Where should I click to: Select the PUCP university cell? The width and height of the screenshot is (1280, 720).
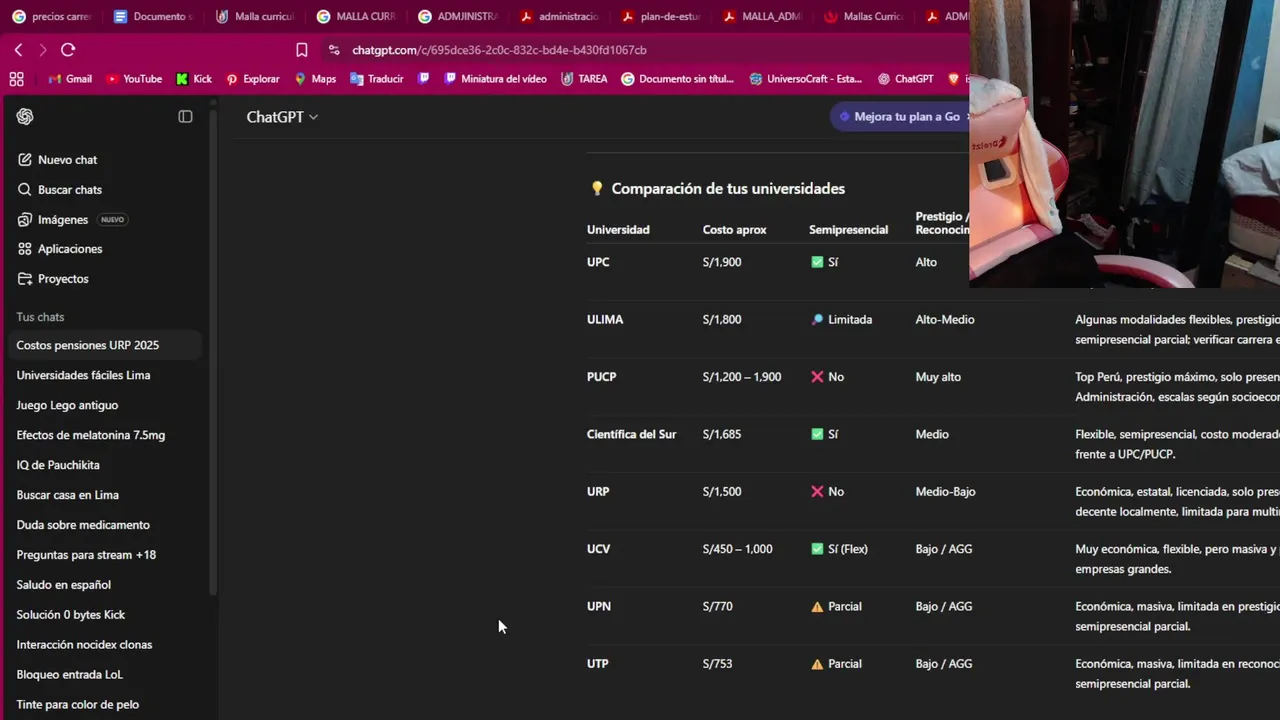601,377
